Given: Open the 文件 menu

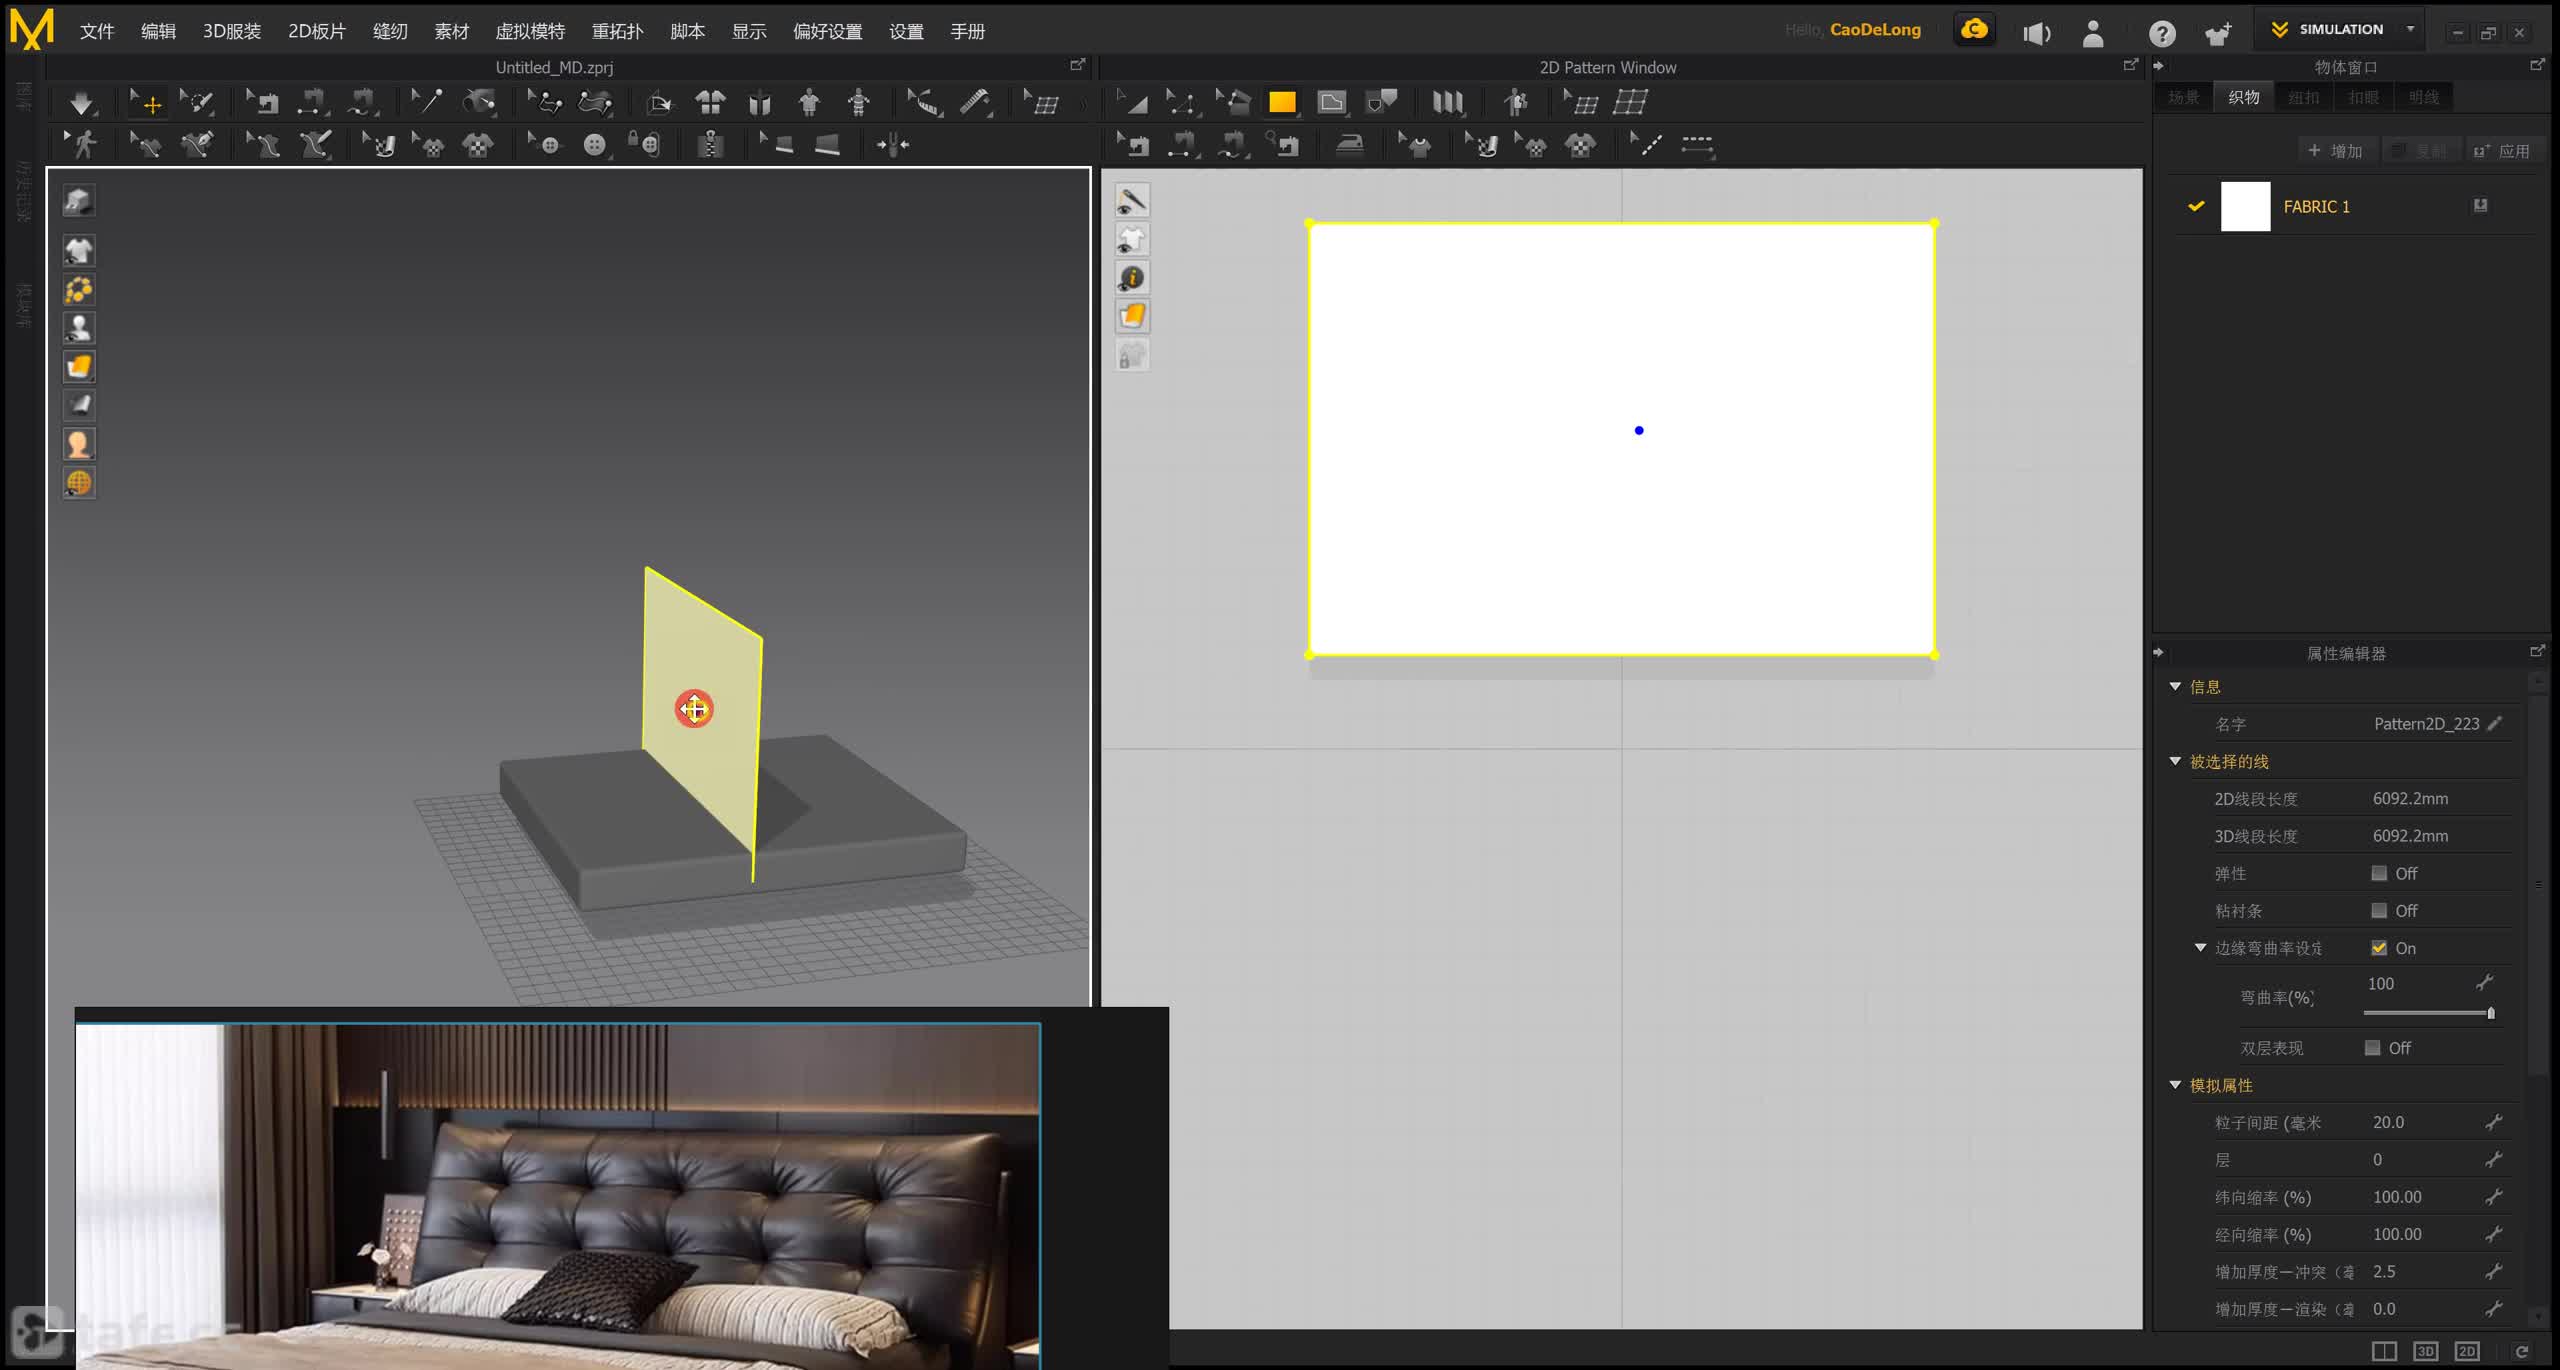Looking at the screenshot, I should (x=97, y=31).
